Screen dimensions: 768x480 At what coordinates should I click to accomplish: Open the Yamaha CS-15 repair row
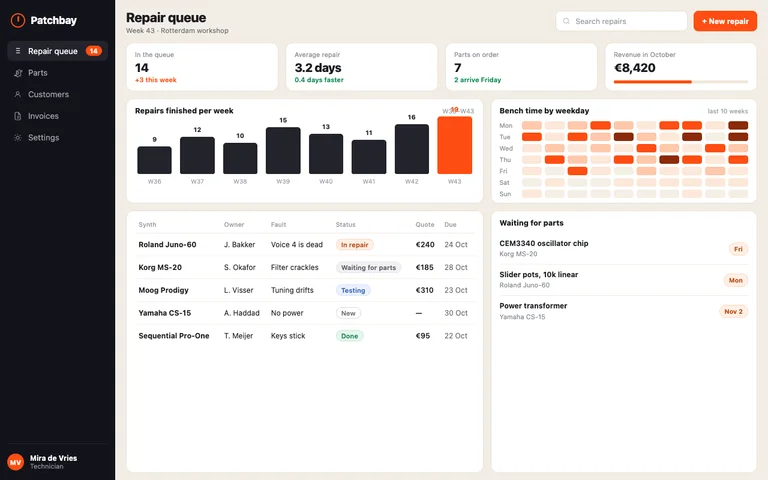click(305, 313)
